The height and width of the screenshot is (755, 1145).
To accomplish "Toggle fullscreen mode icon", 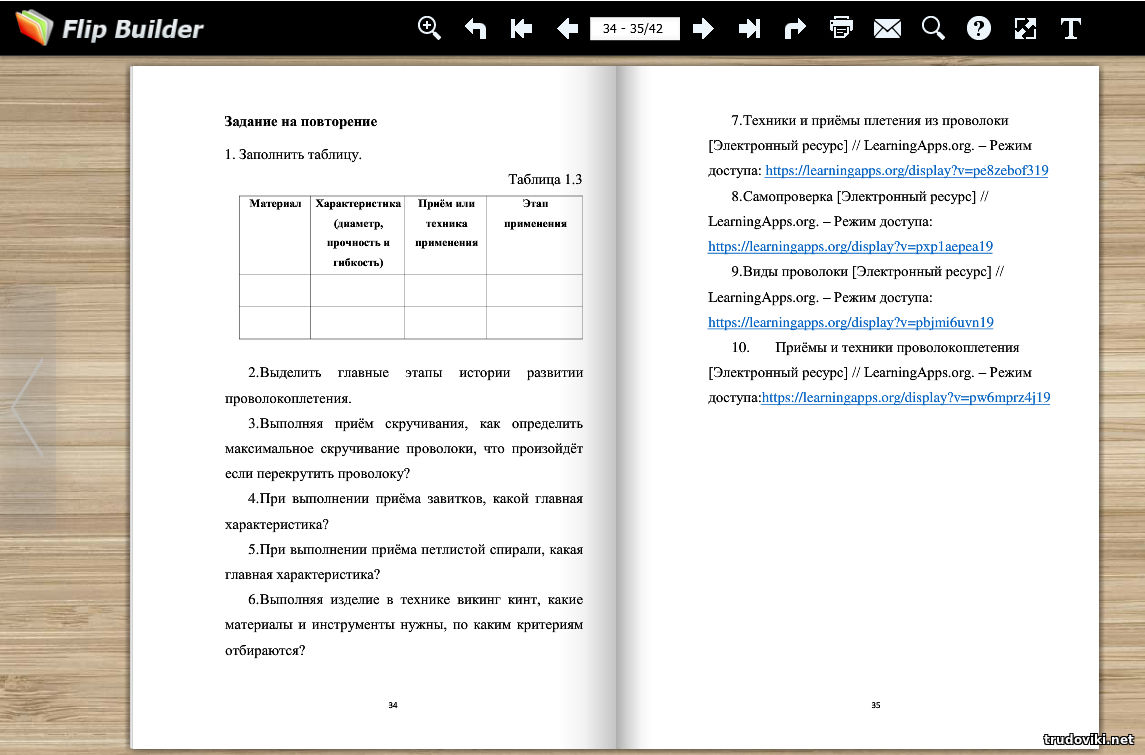I will click(1025, 28).
